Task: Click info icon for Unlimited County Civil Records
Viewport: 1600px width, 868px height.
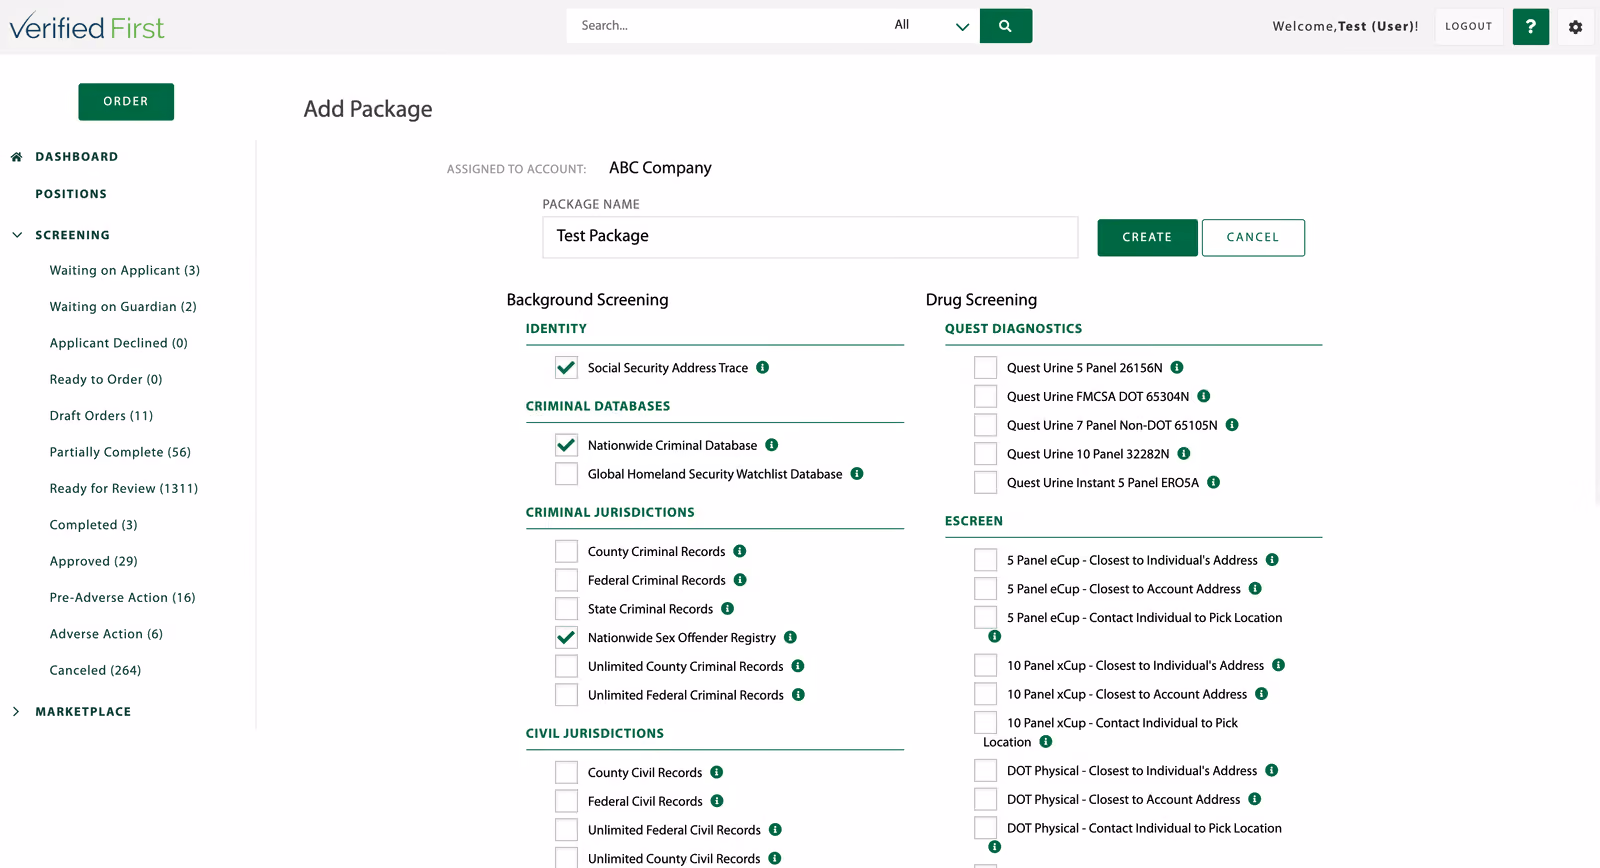Action: point(775,858)
